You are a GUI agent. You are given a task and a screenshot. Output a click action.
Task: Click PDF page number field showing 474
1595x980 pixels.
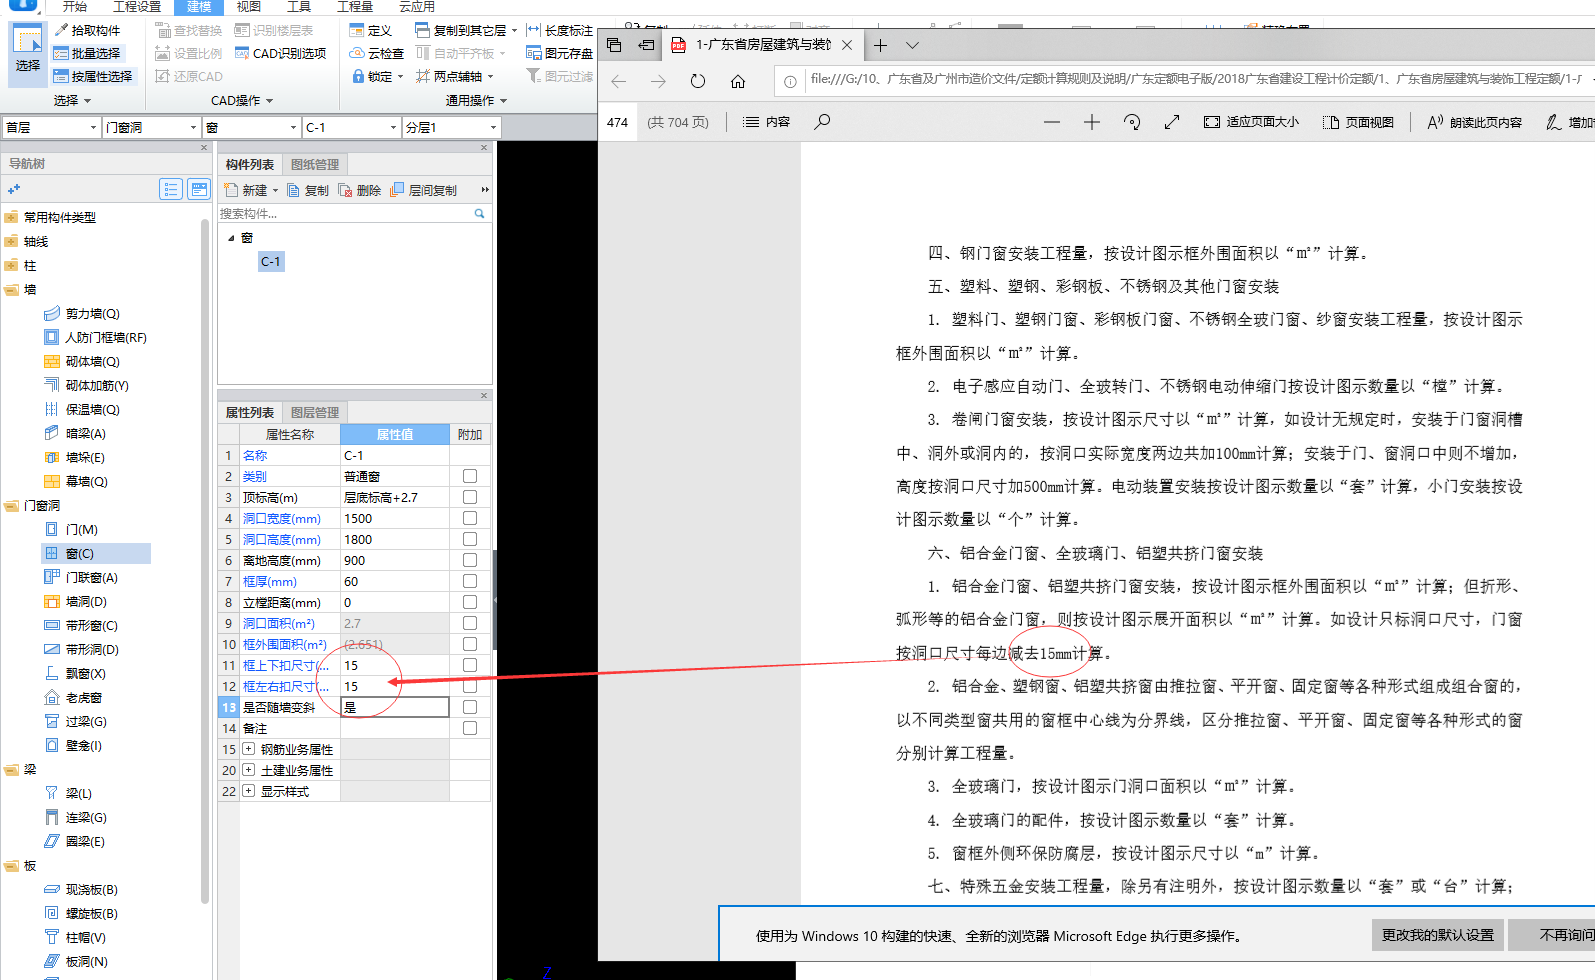pos(617,122)
